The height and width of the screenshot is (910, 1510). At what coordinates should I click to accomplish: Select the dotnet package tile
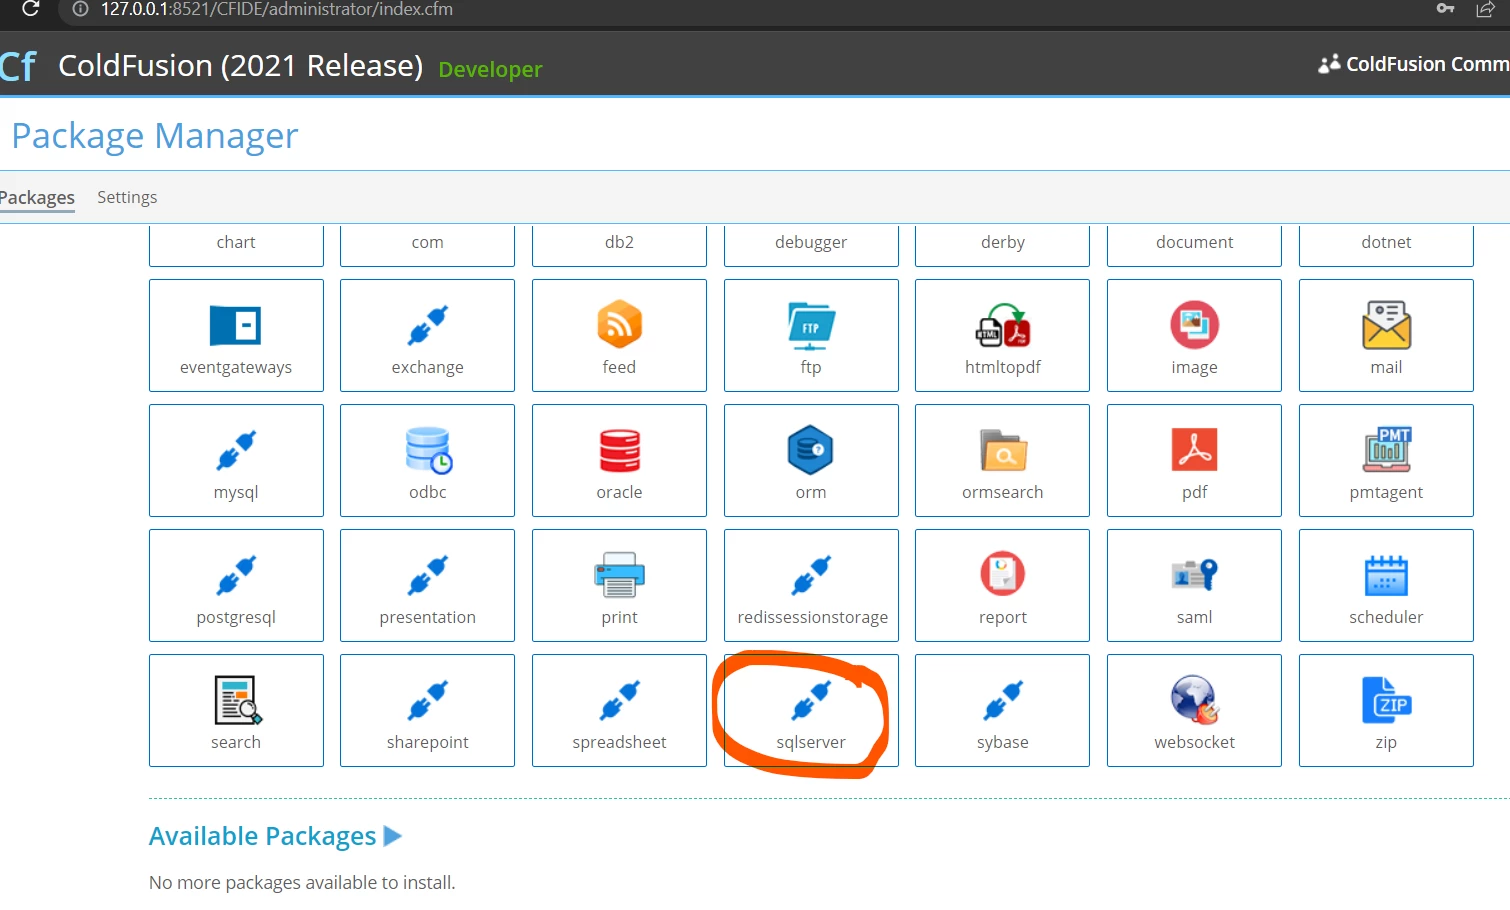tap(1386, 245)
